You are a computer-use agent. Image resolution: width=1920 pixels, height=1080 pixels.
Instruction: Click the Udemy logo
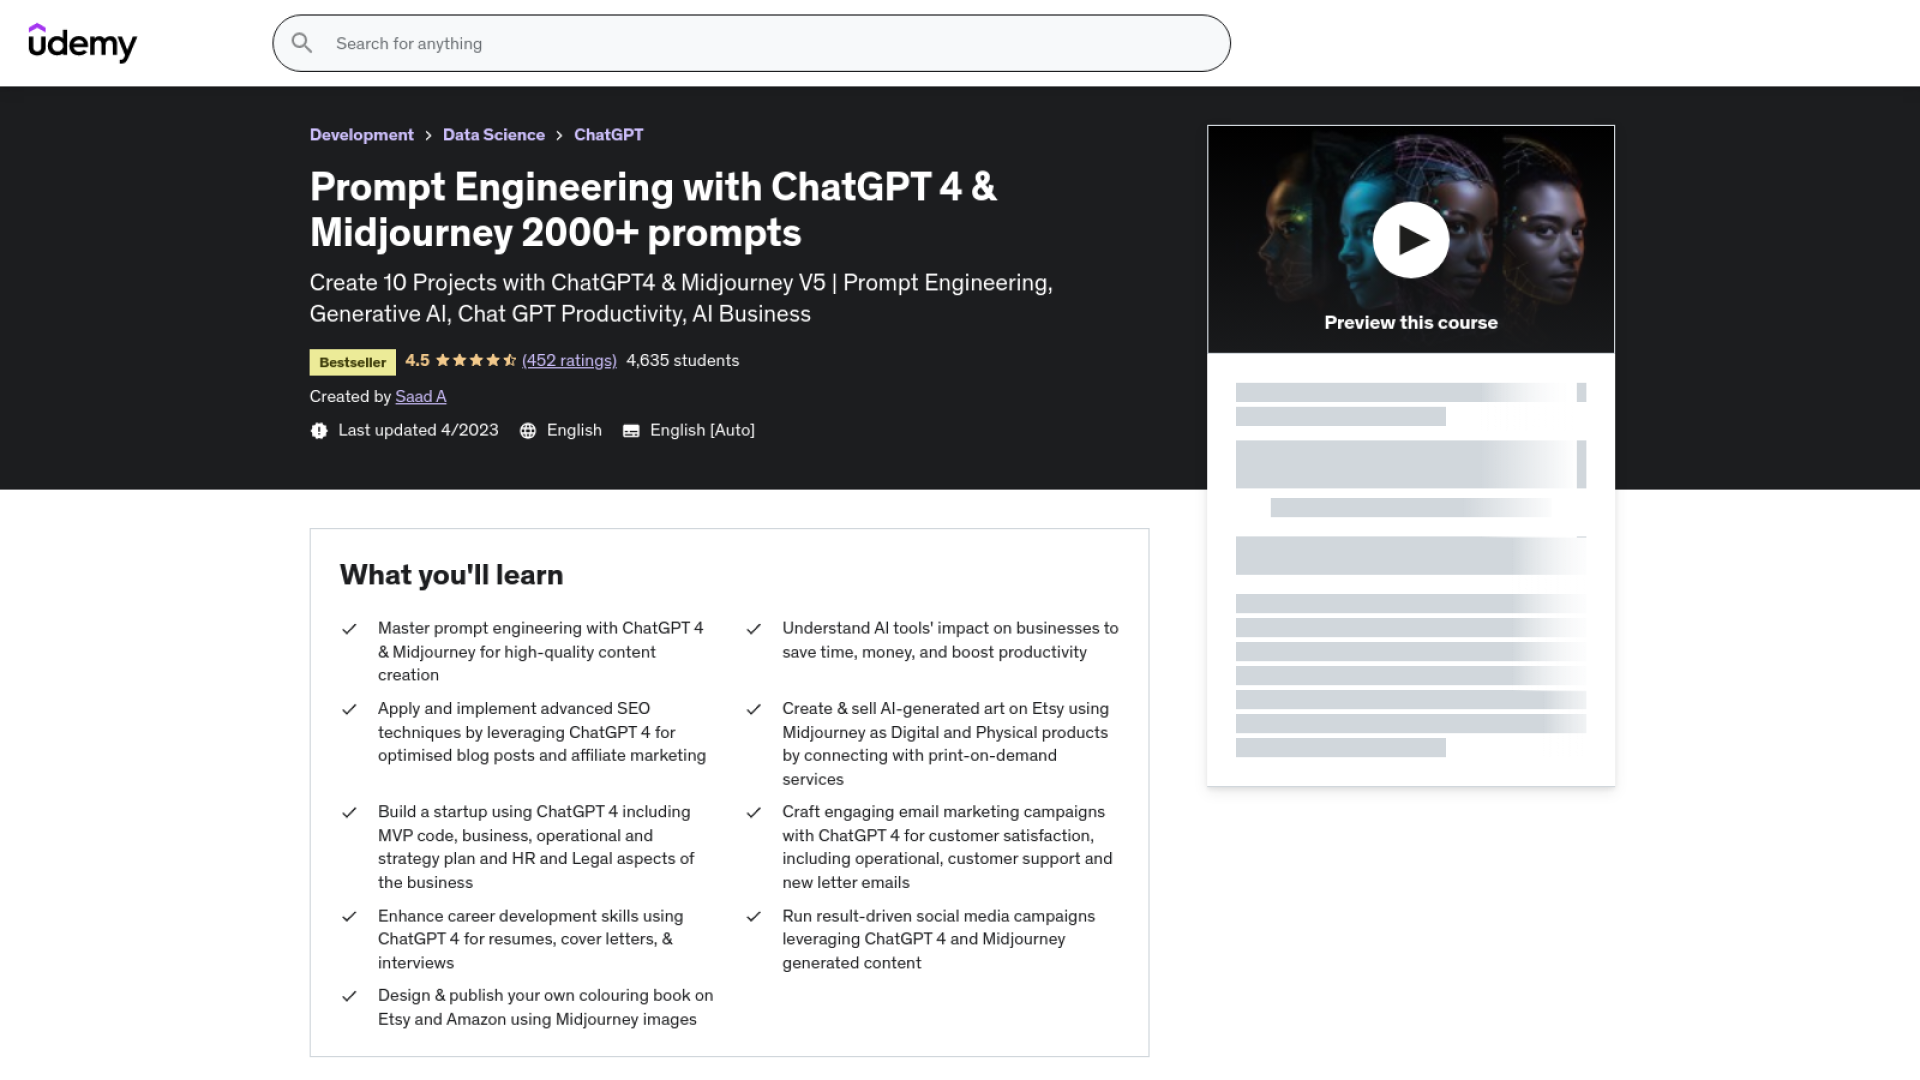[x=82, y=43]
